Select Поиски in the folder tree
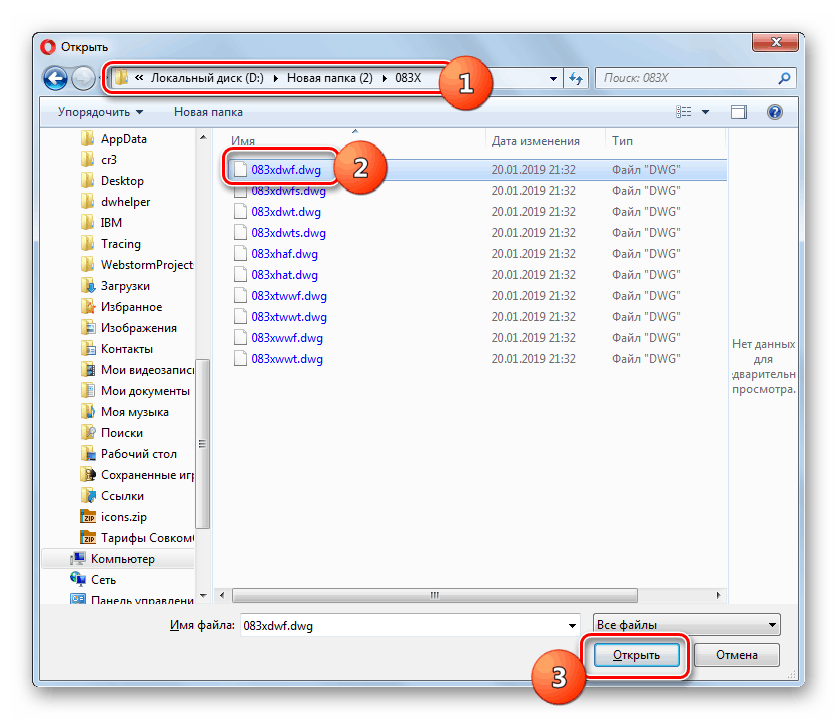 point(122,433)
